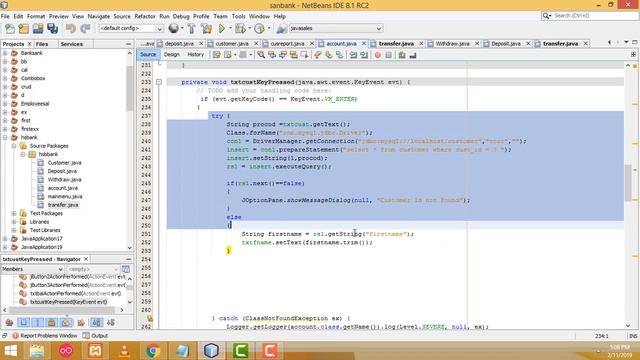This screenshot has height=360, width=640.
Task: Collapse the hsbank project node
Action: point(5,138)
